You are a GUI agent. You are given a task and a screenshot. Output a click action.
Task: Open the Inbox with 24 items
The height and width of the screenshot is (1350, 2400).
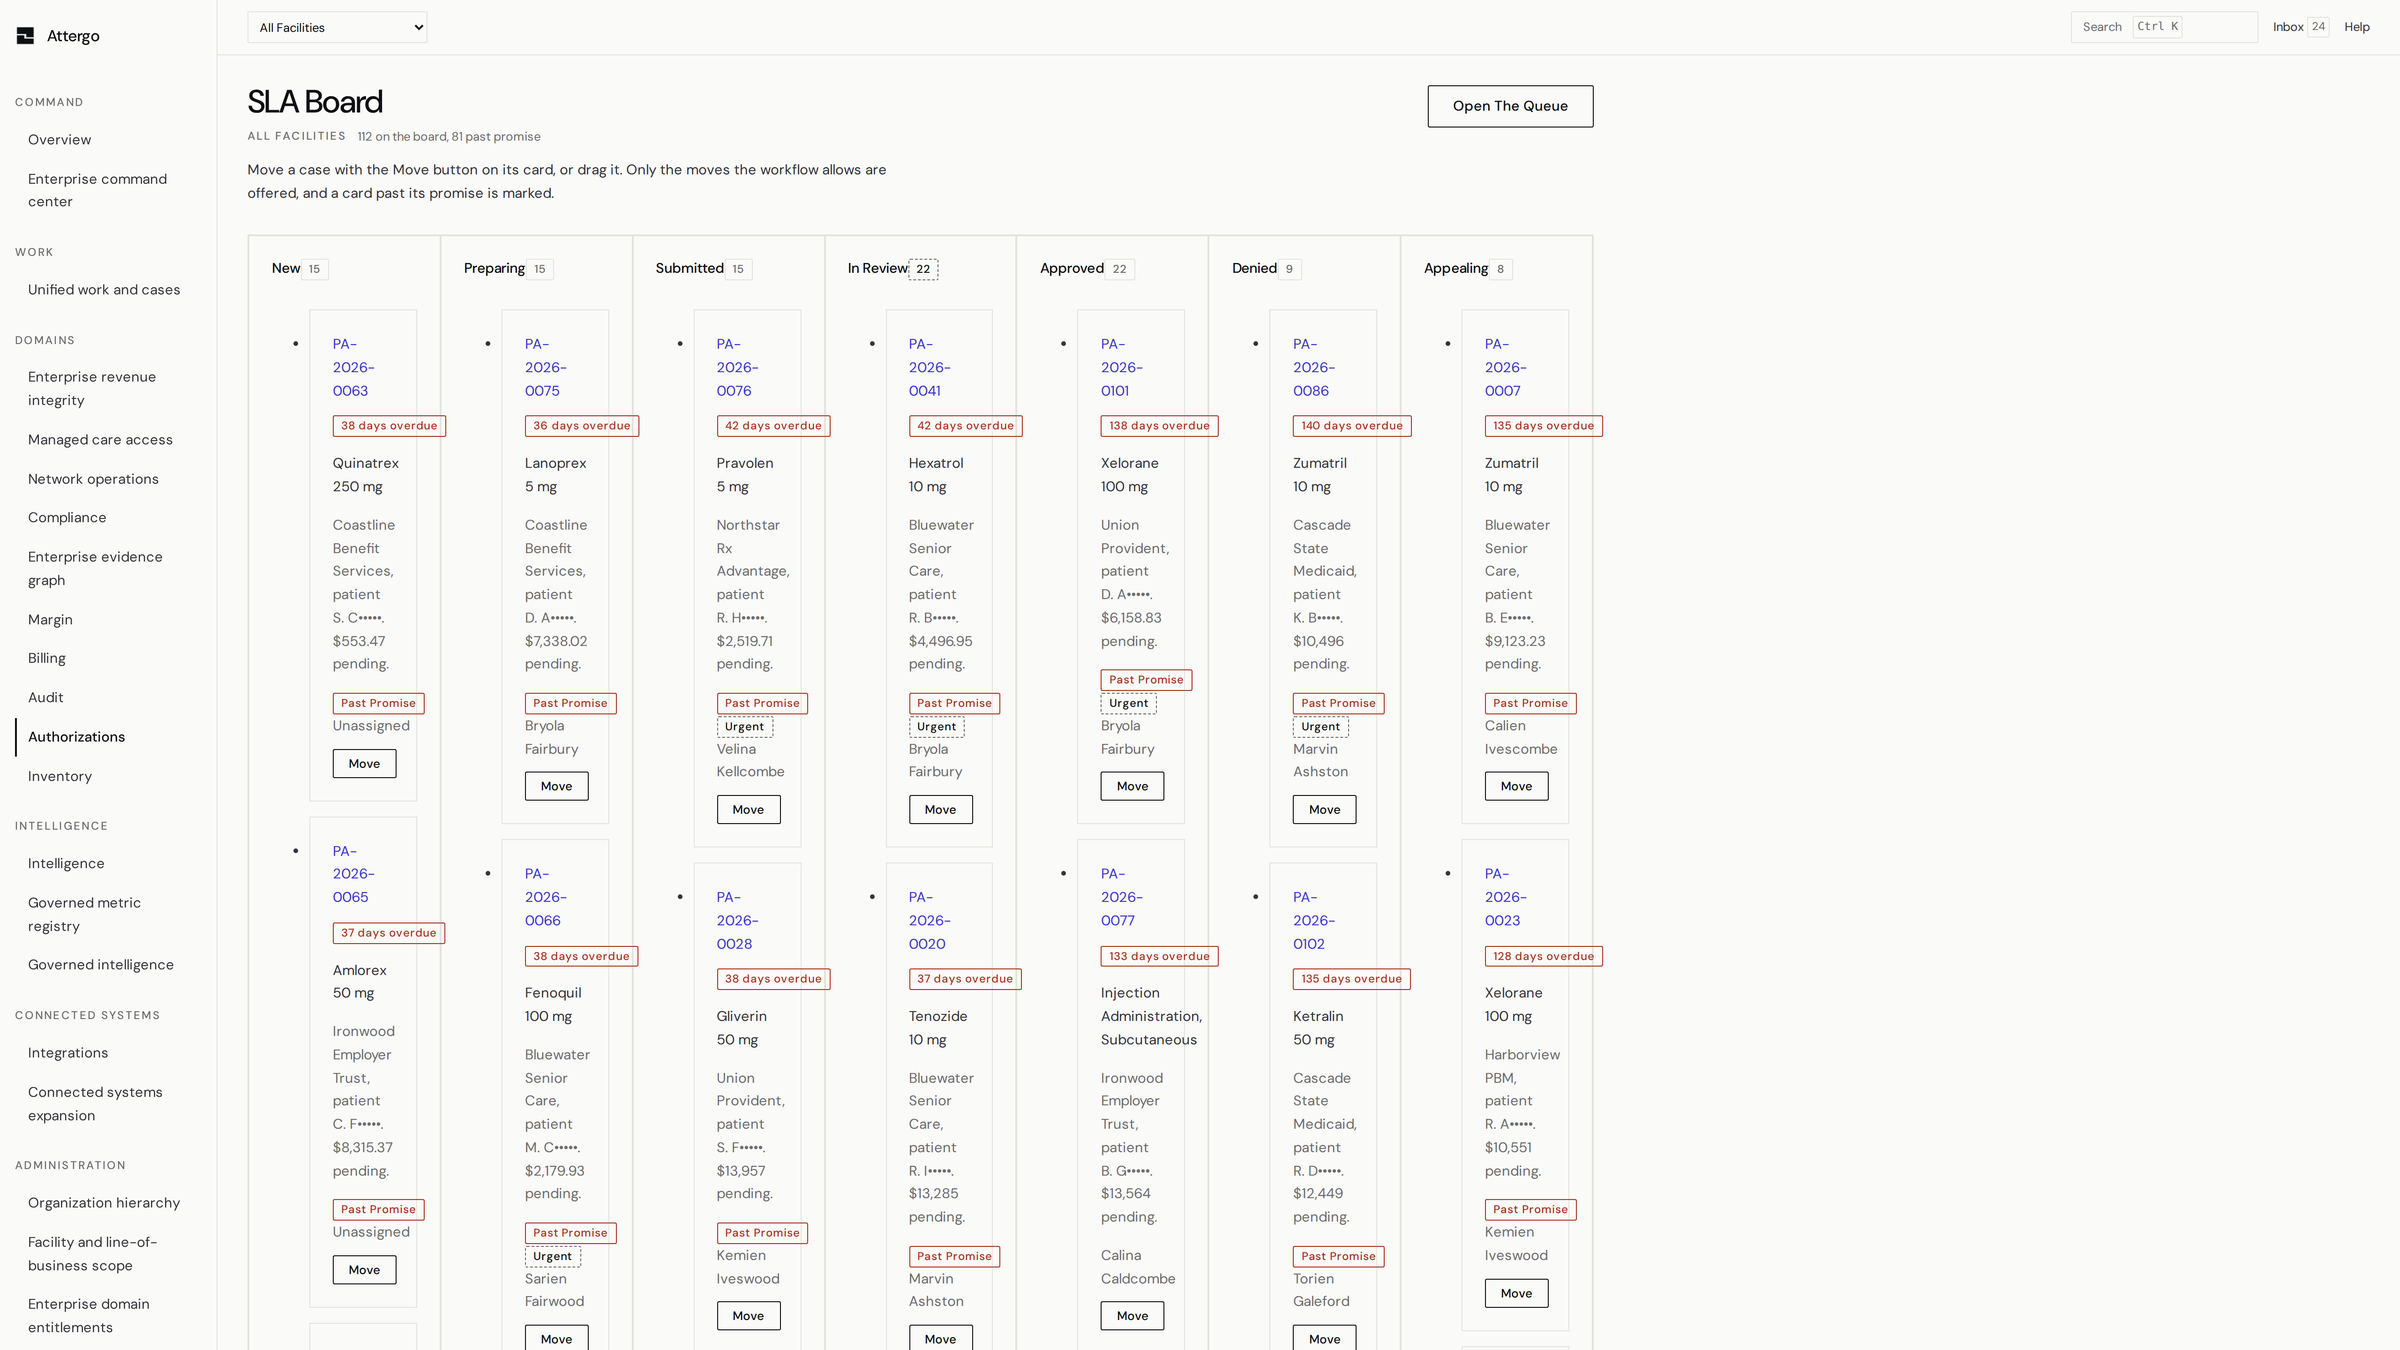click(x=2300, y=27)
